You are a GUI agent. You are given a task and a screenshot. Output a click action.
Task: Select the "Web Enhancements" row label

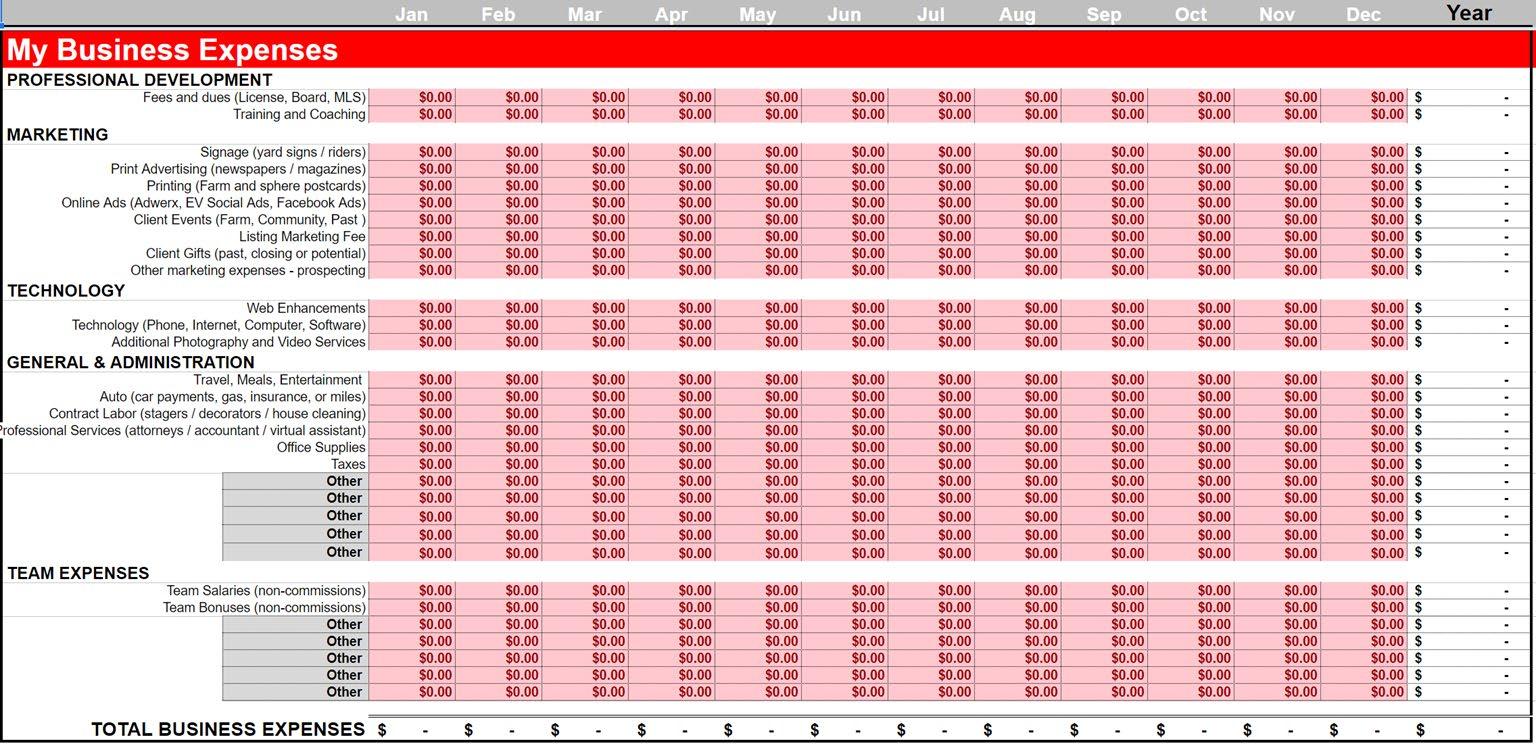(x=306, y=309)
